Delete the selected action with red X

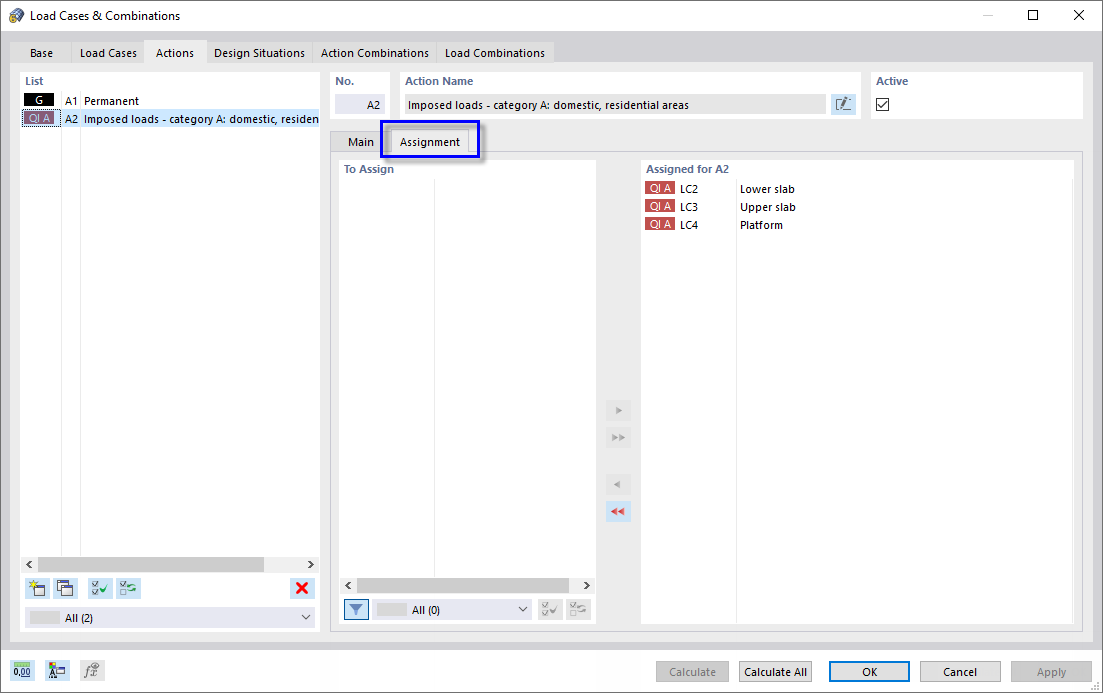tap(302, 588)
